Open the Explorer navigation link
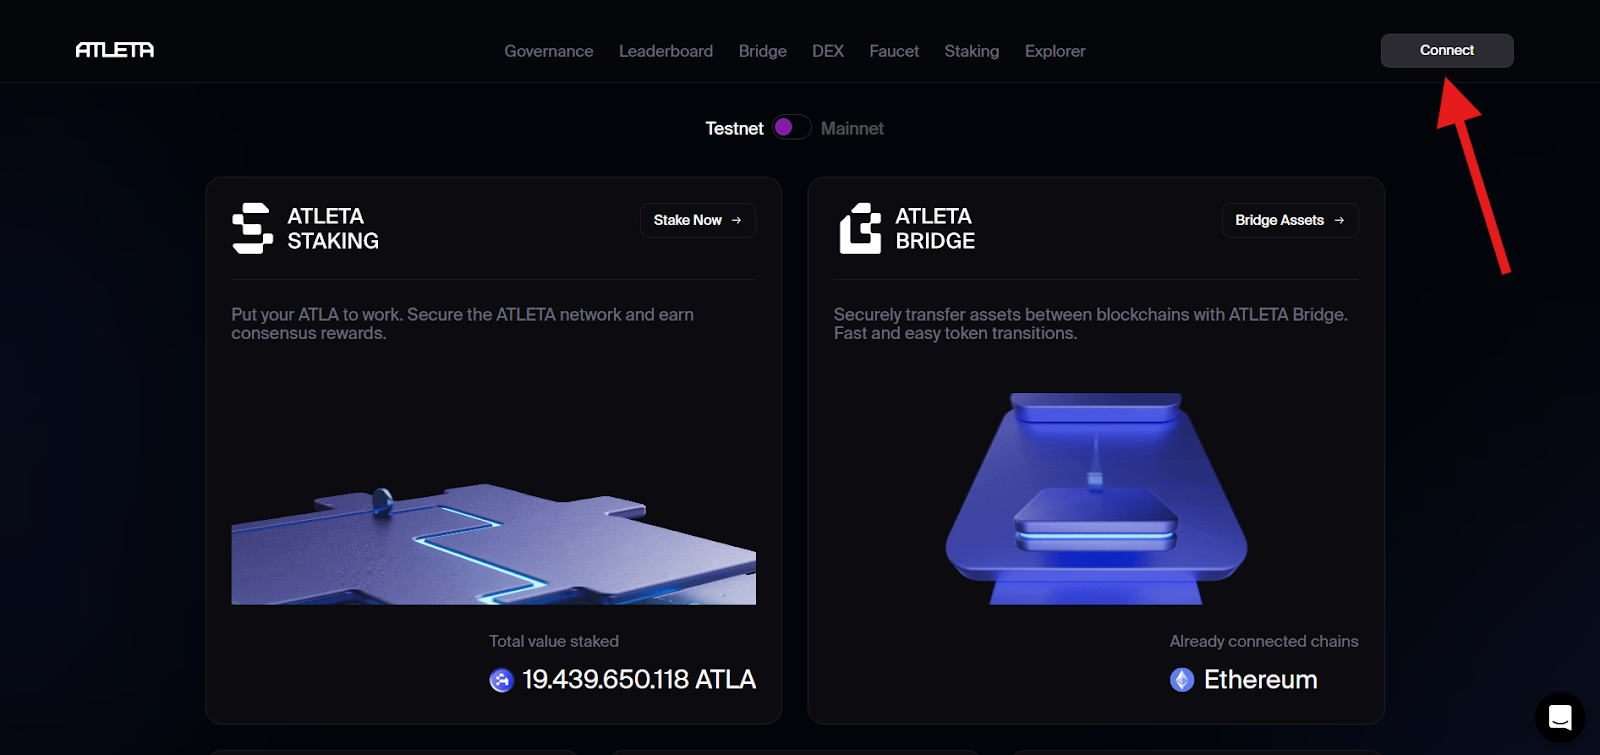Image resolution: width=1600 pixels, height=755 pixels. click(1055, 51)
